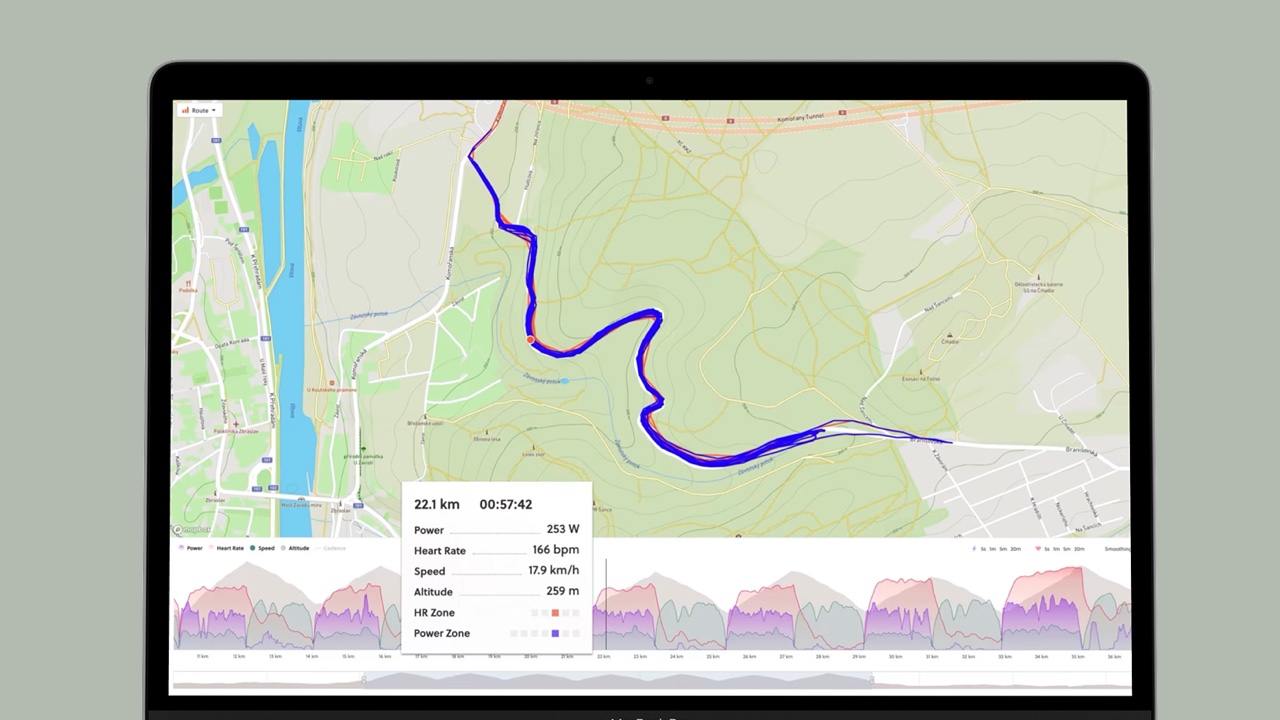Select the heart rate 20m peak interval

pyautogui.click(x=1079, y=549)
